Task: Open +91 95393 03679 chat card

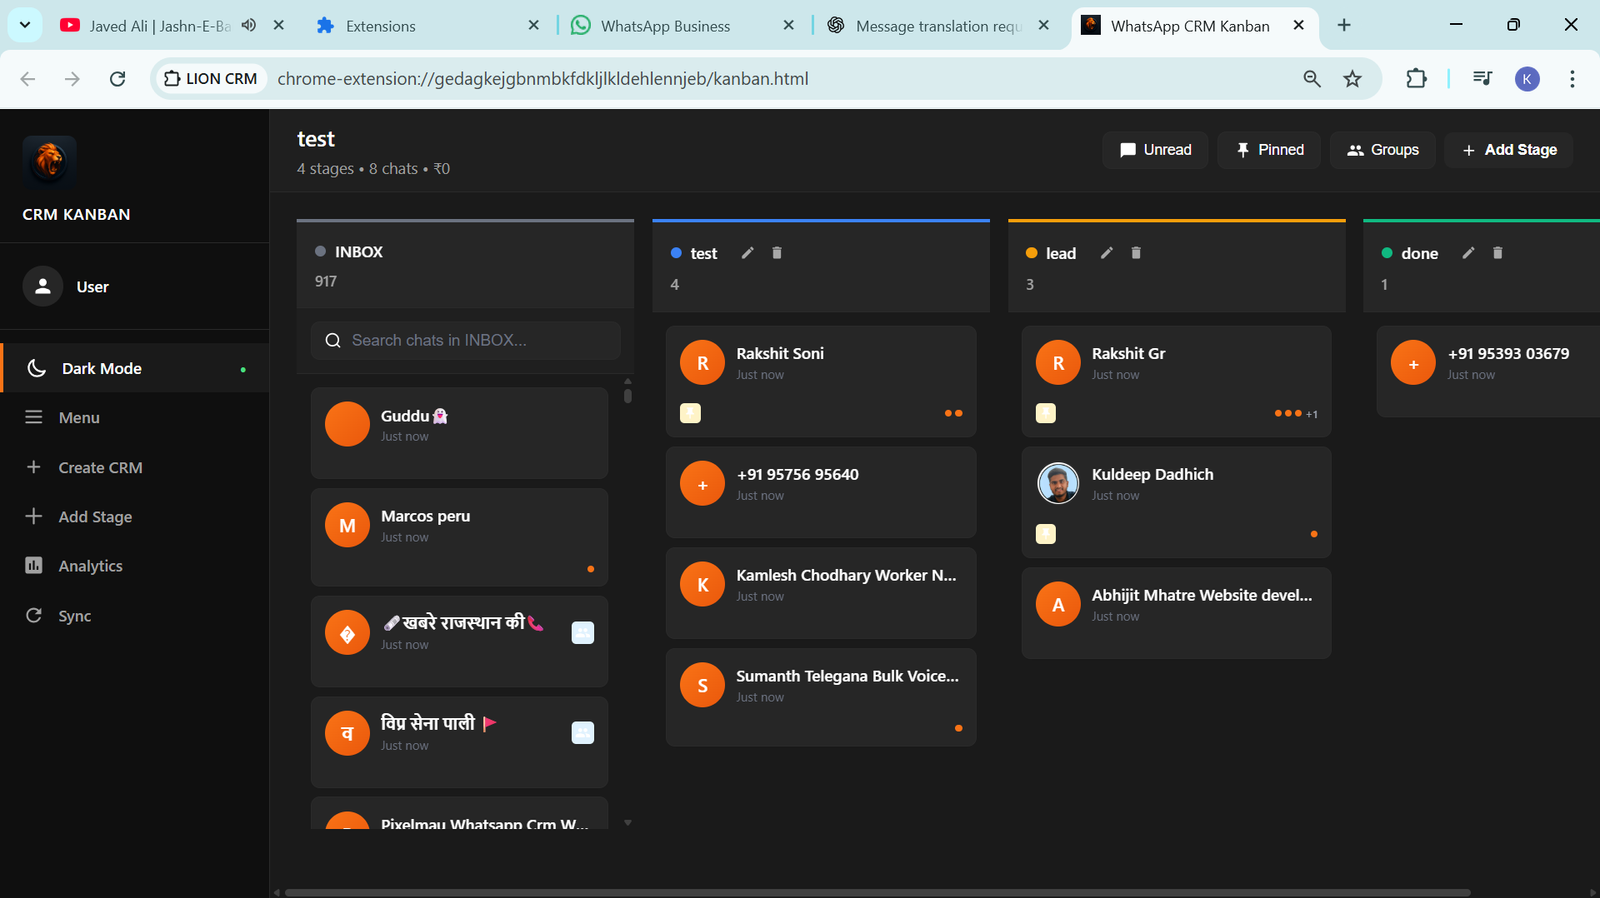Action: (x=1488, y=371)
